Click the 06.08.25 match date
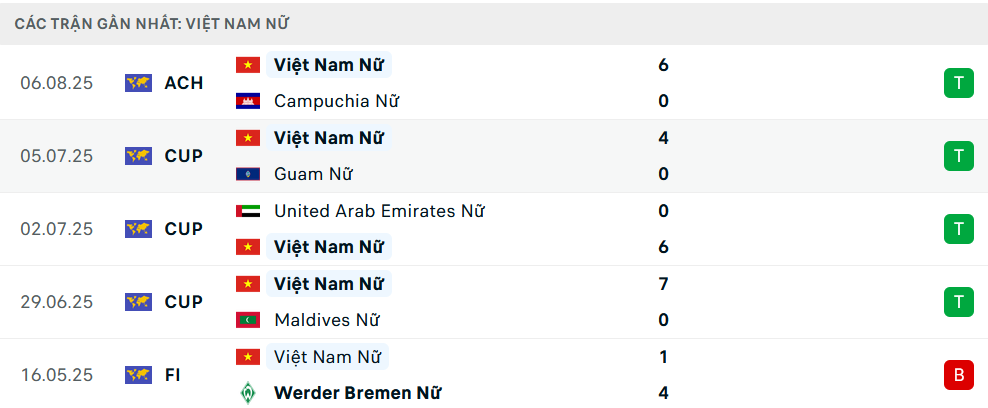Viewport: 988px width, 408px height. click(56, 83)
